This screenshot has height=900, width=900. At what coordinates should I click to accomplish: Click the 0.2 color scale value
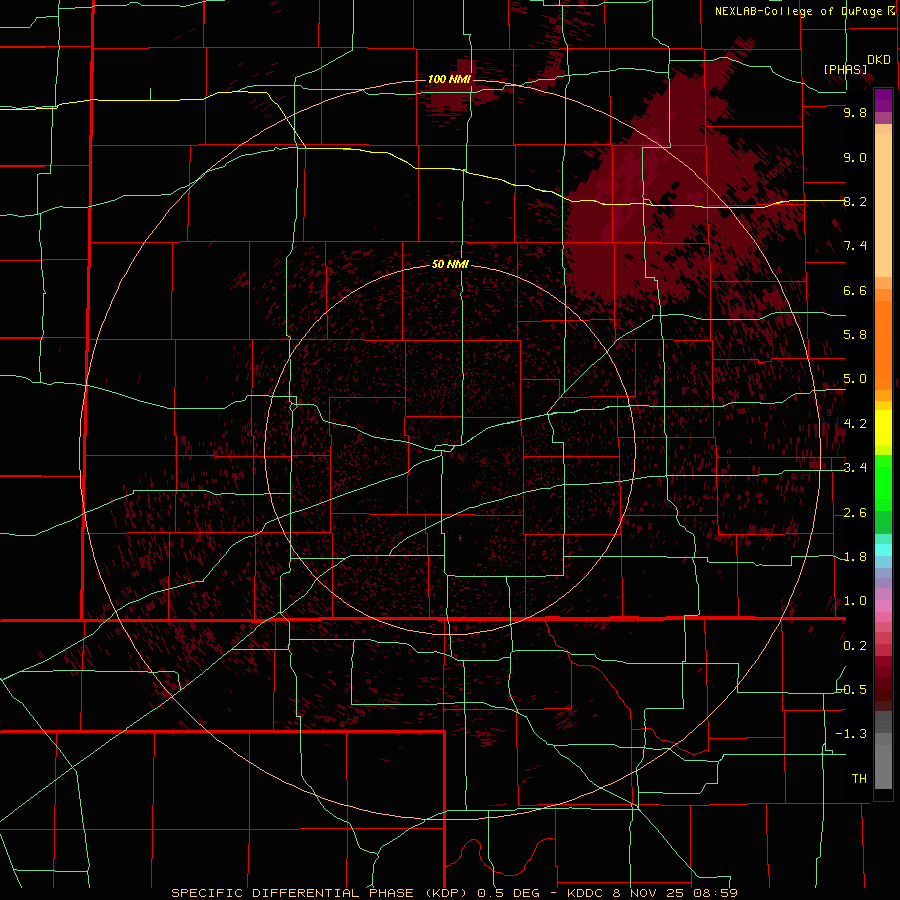click(855, 646)
